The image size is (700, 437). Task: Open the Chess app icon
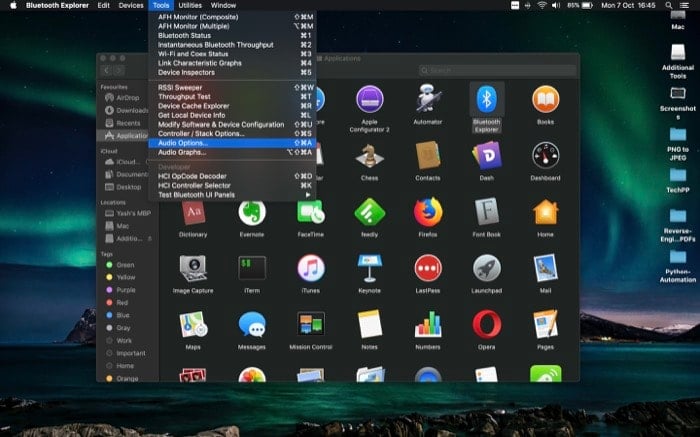point(369,155)
